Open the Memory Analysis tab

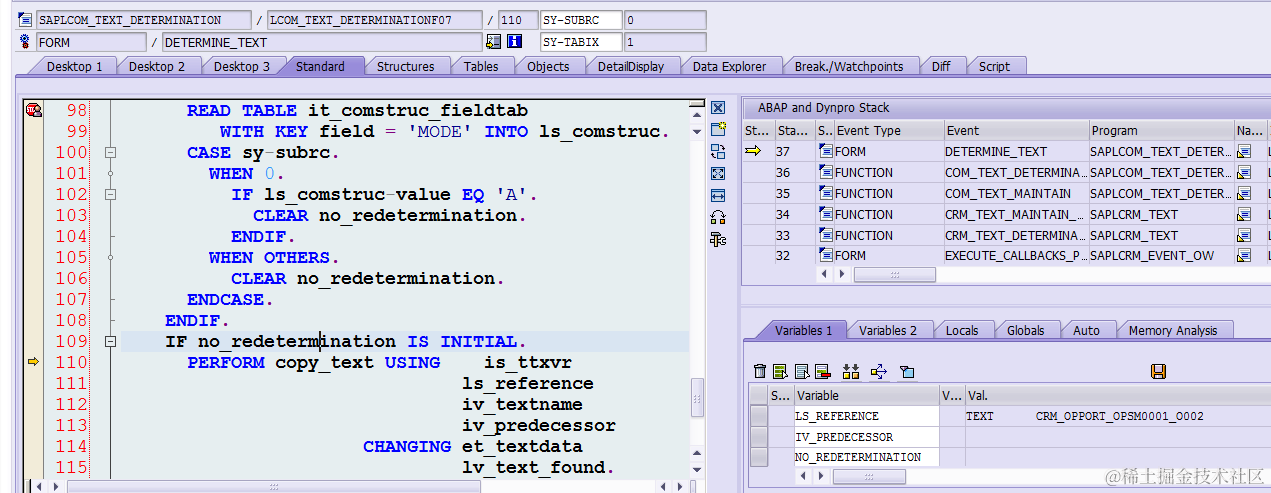pos(1173,331)
